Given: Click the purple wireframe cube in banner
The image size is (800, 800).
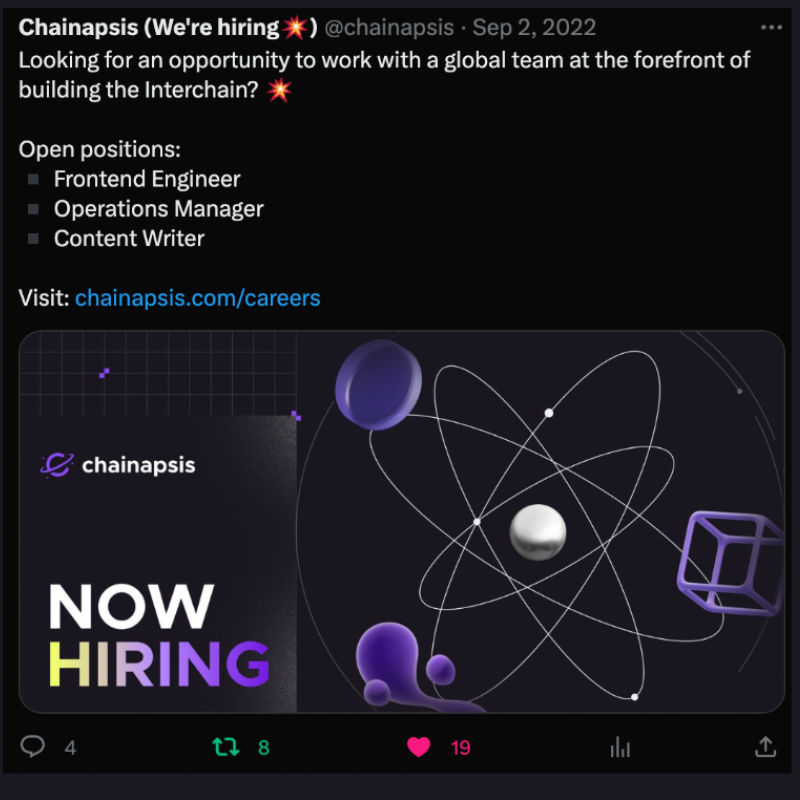Looking at the screenshot, I should click(731, 563).
